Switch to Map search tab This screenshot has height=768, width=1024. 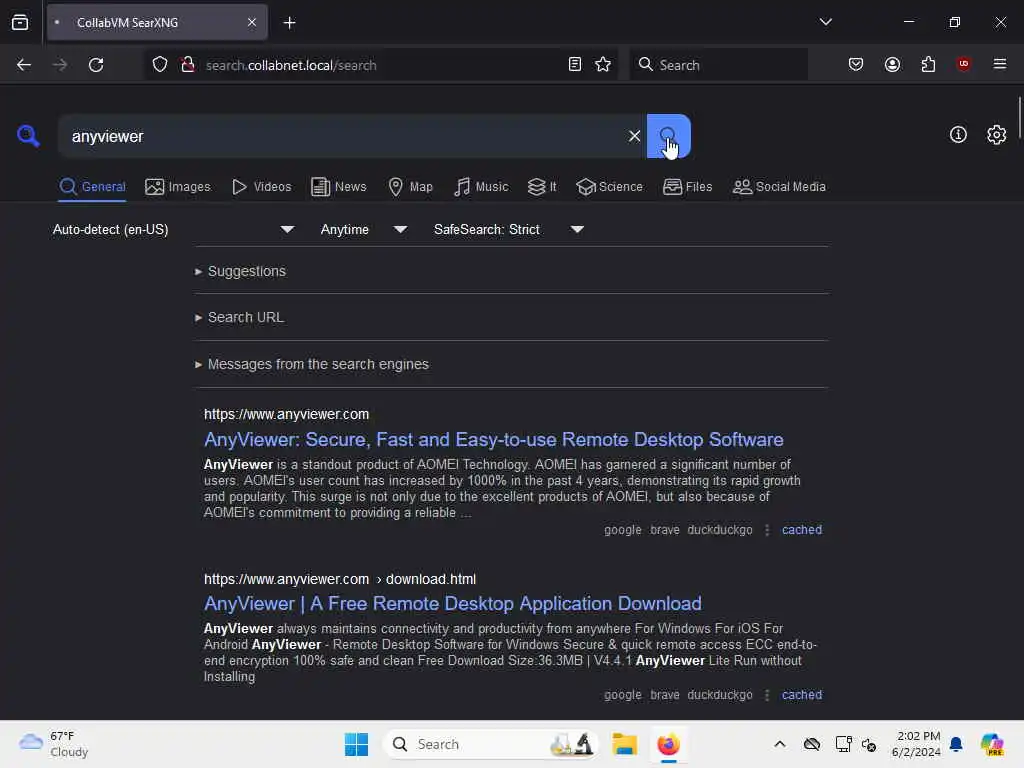point(410,187)
